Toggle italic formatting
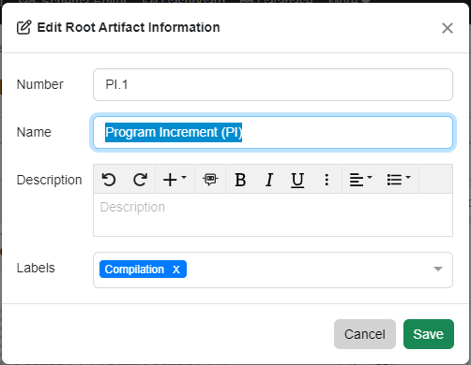The width and height of the screenshot is (471, 365). pyautogui.click(x=269, y=179)
